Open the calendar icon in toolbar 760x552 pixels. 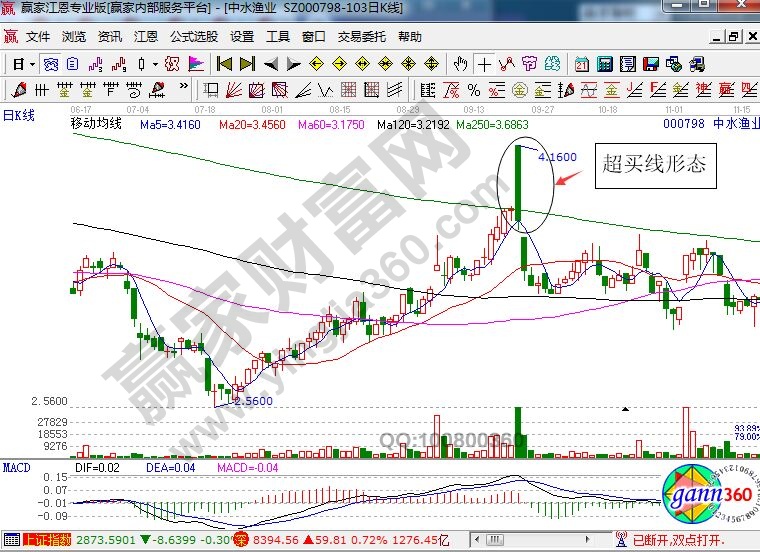coord(582,64)
